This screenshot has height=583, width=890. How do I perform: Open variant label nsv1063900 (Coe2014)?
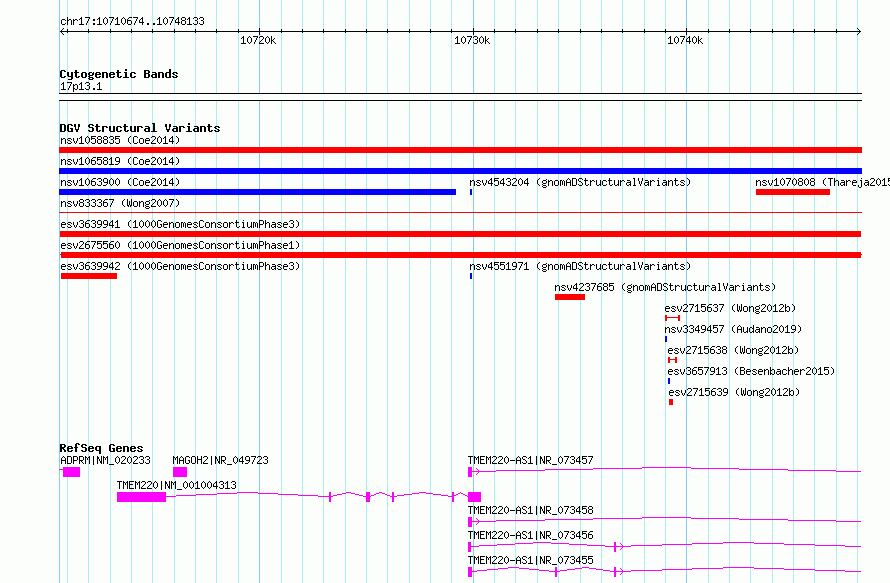120,182
